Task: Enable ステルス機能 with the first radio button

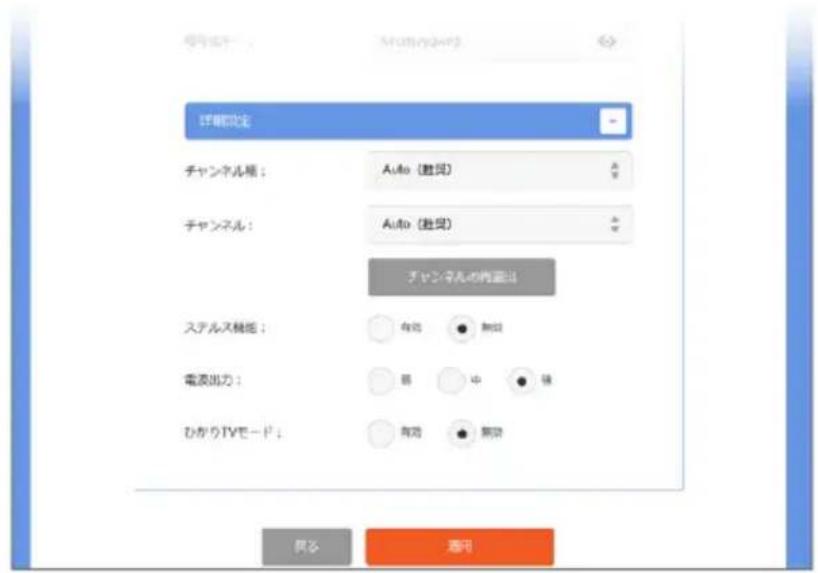Action: (380, 328)
